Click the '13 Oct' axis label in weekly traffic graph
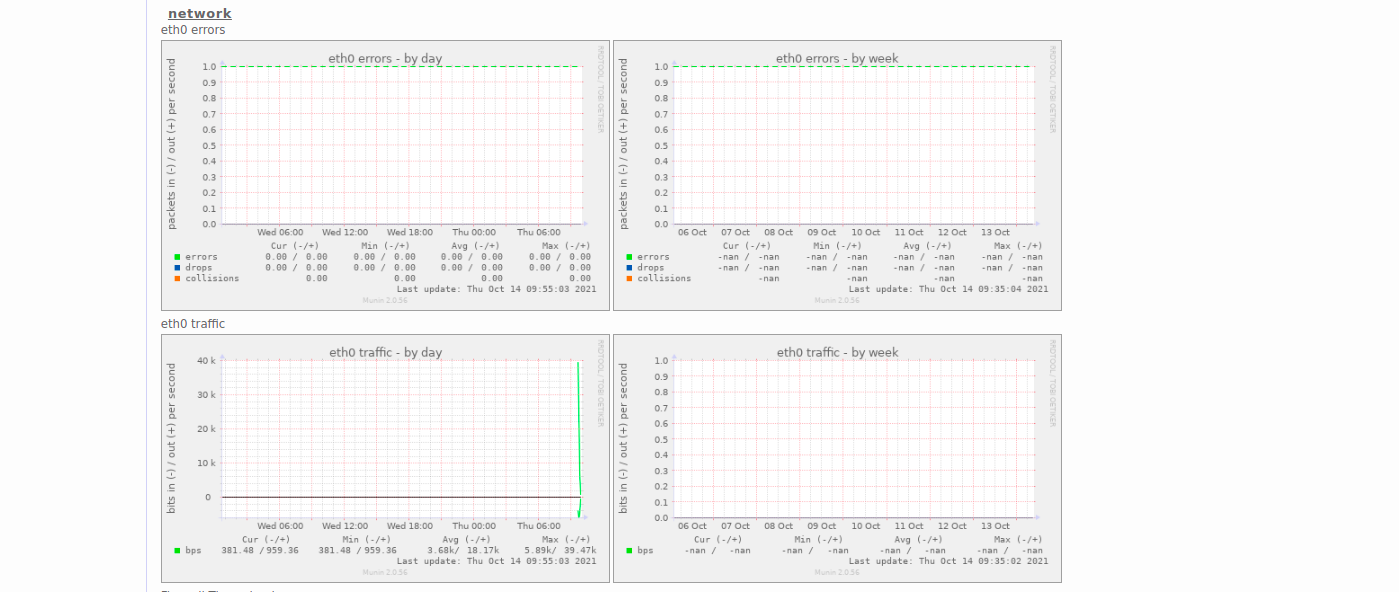This screenshot has height=592, width=1399. tap(996, 526)
